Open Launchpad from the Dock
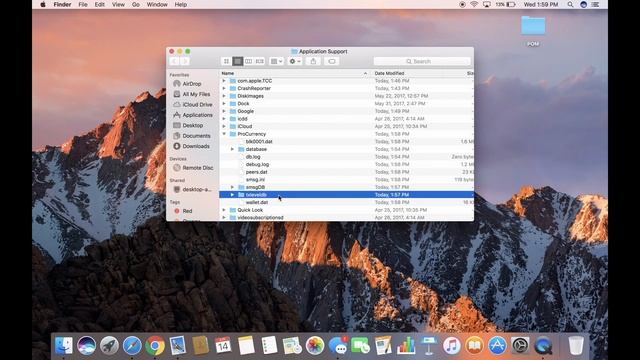This screenshot has height=360, width=640. [109, 346]
